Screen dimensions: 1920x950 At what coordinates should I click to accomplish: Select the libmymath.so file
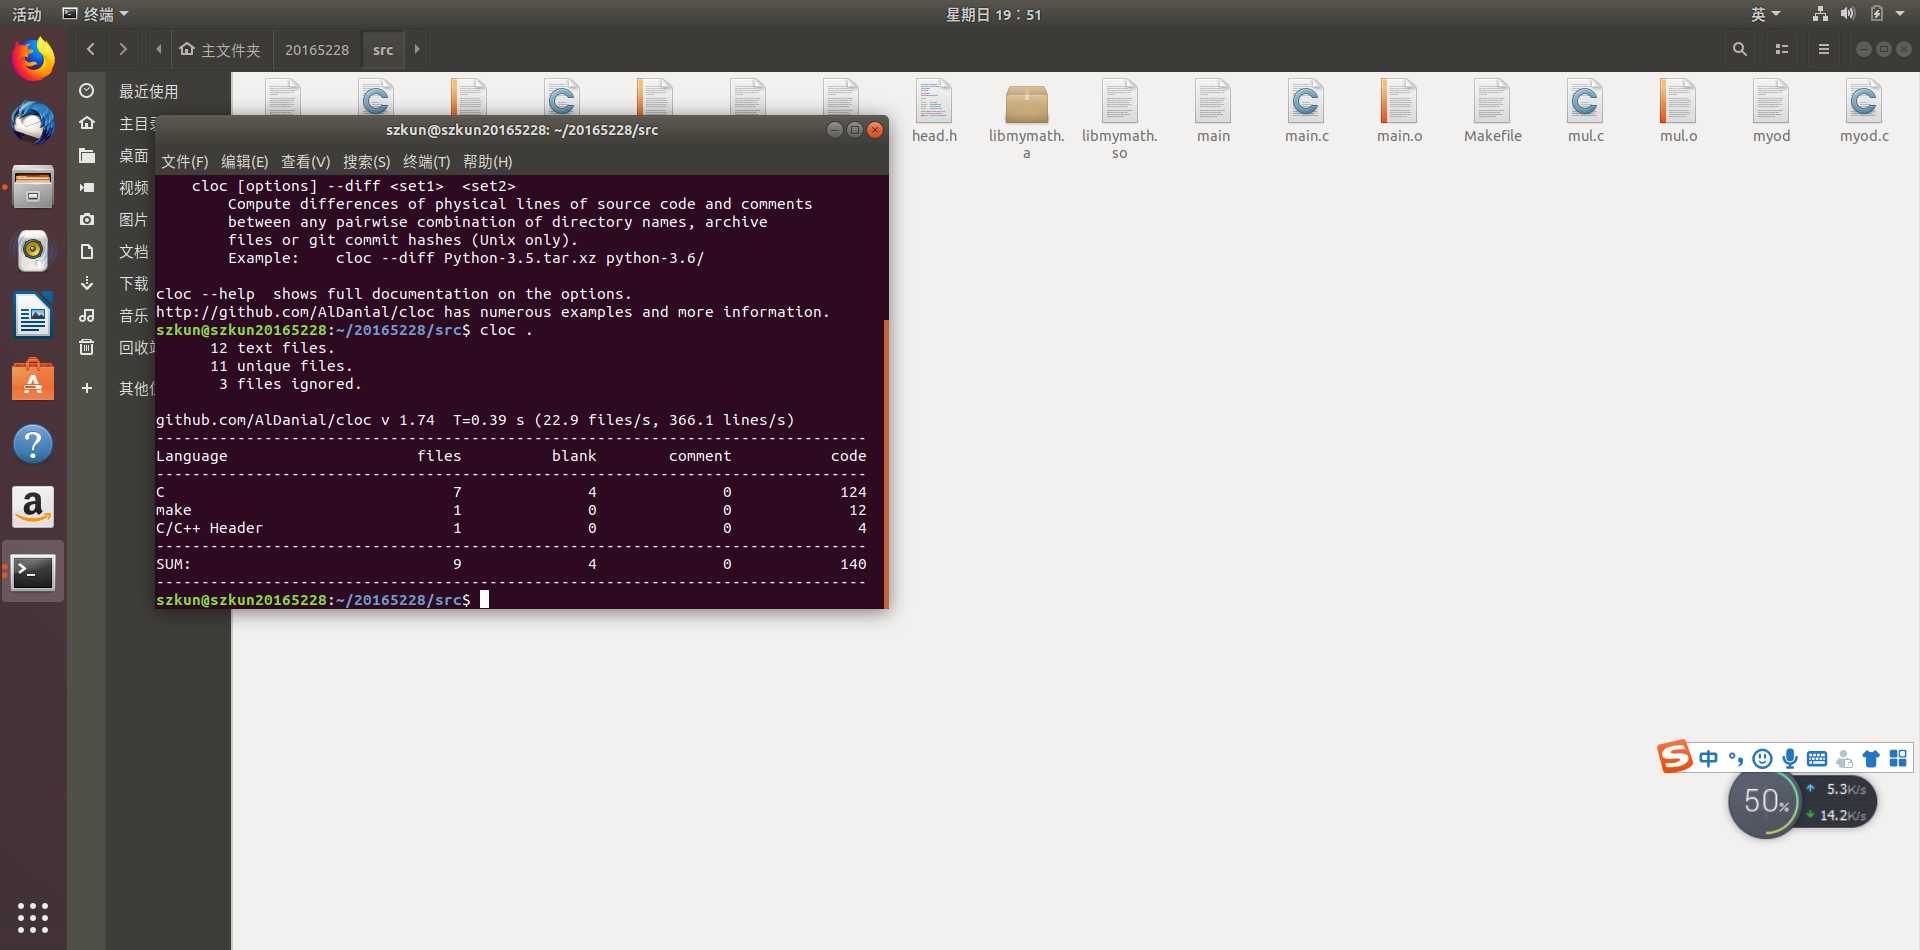click(1120, 119)
